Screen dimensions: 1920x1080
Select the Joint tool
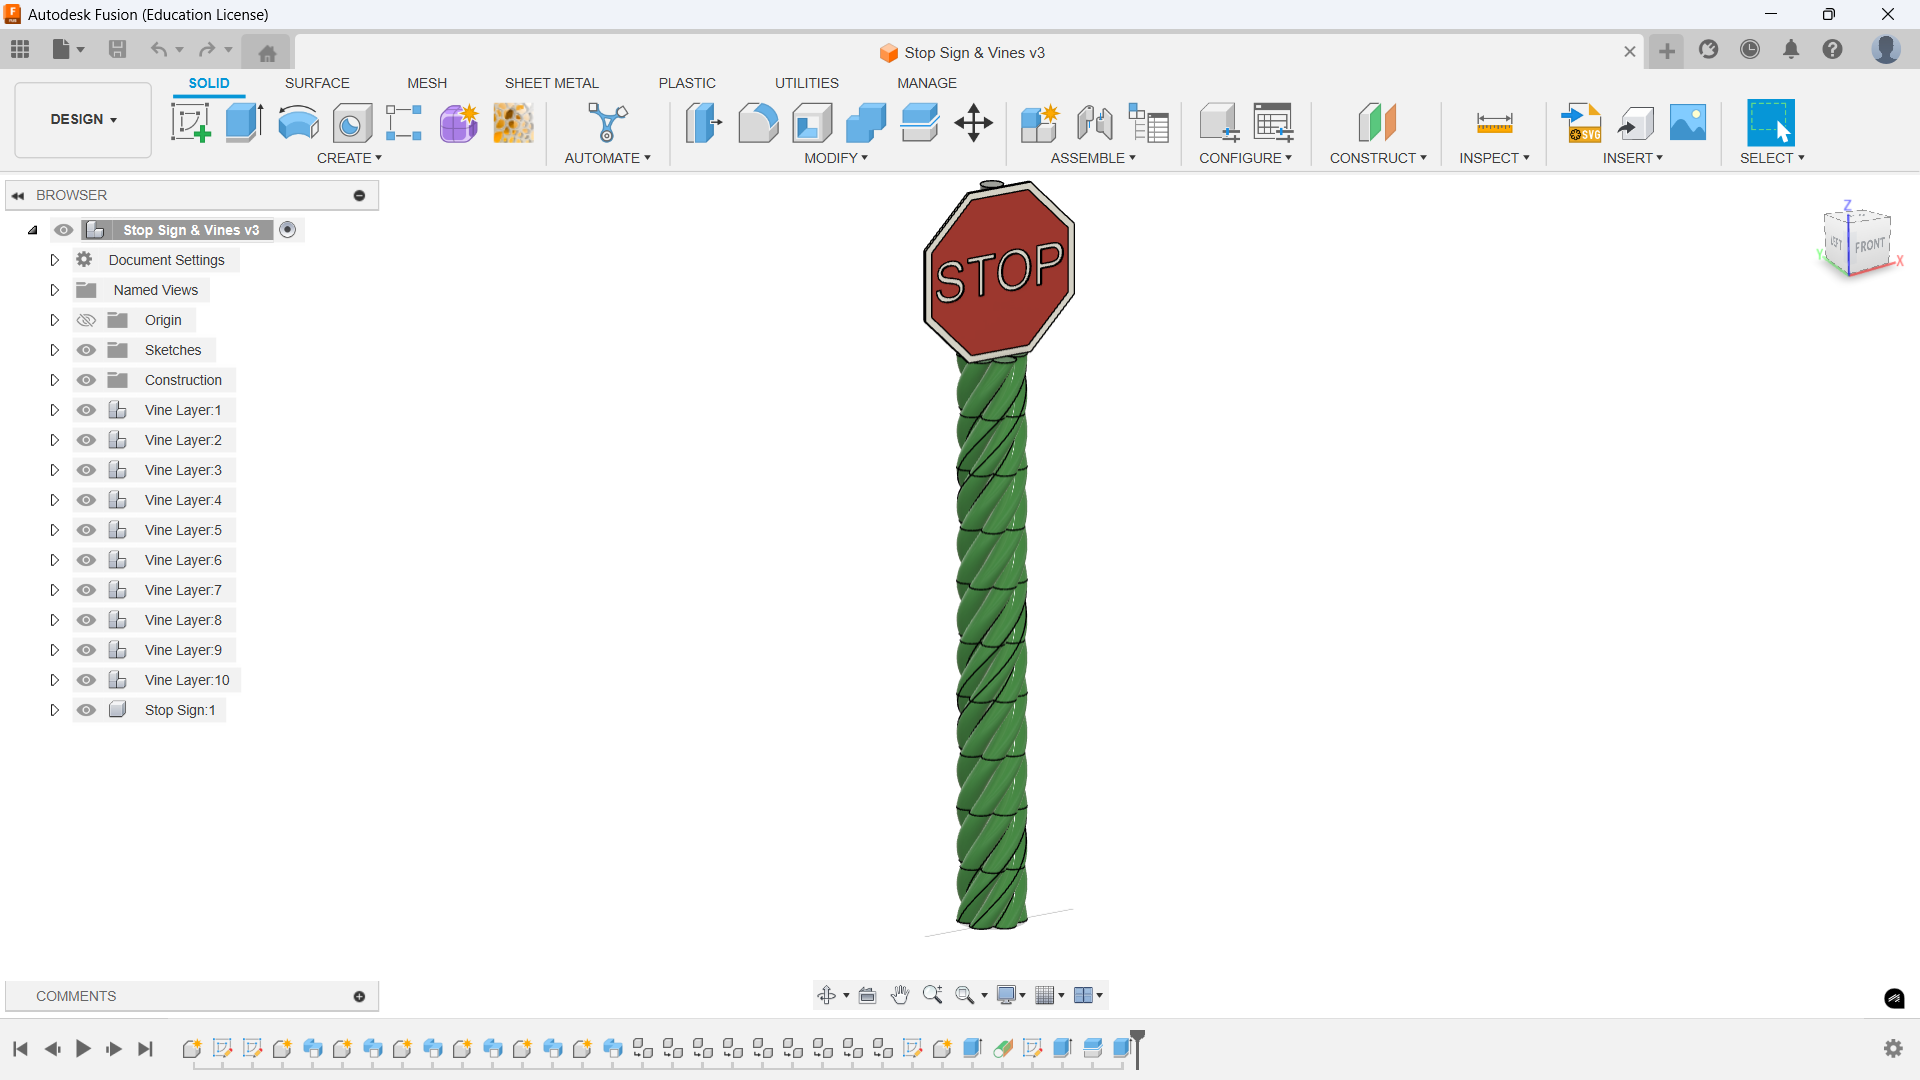[1095, 123]
